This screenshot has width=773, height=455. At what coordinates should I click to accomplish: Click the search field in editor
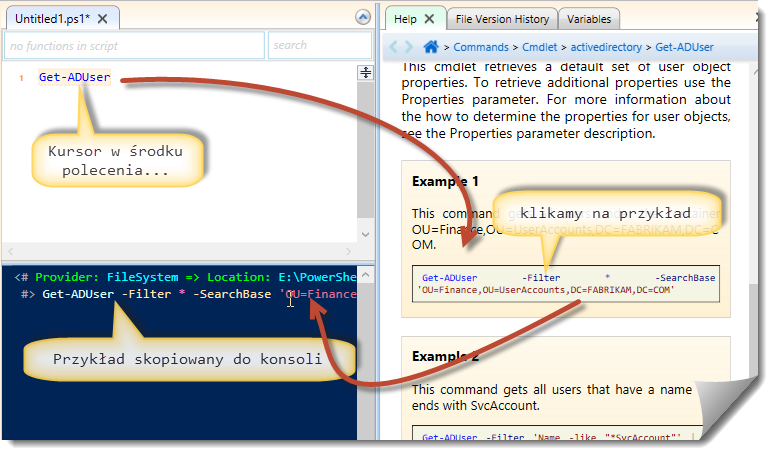(318, 45)
